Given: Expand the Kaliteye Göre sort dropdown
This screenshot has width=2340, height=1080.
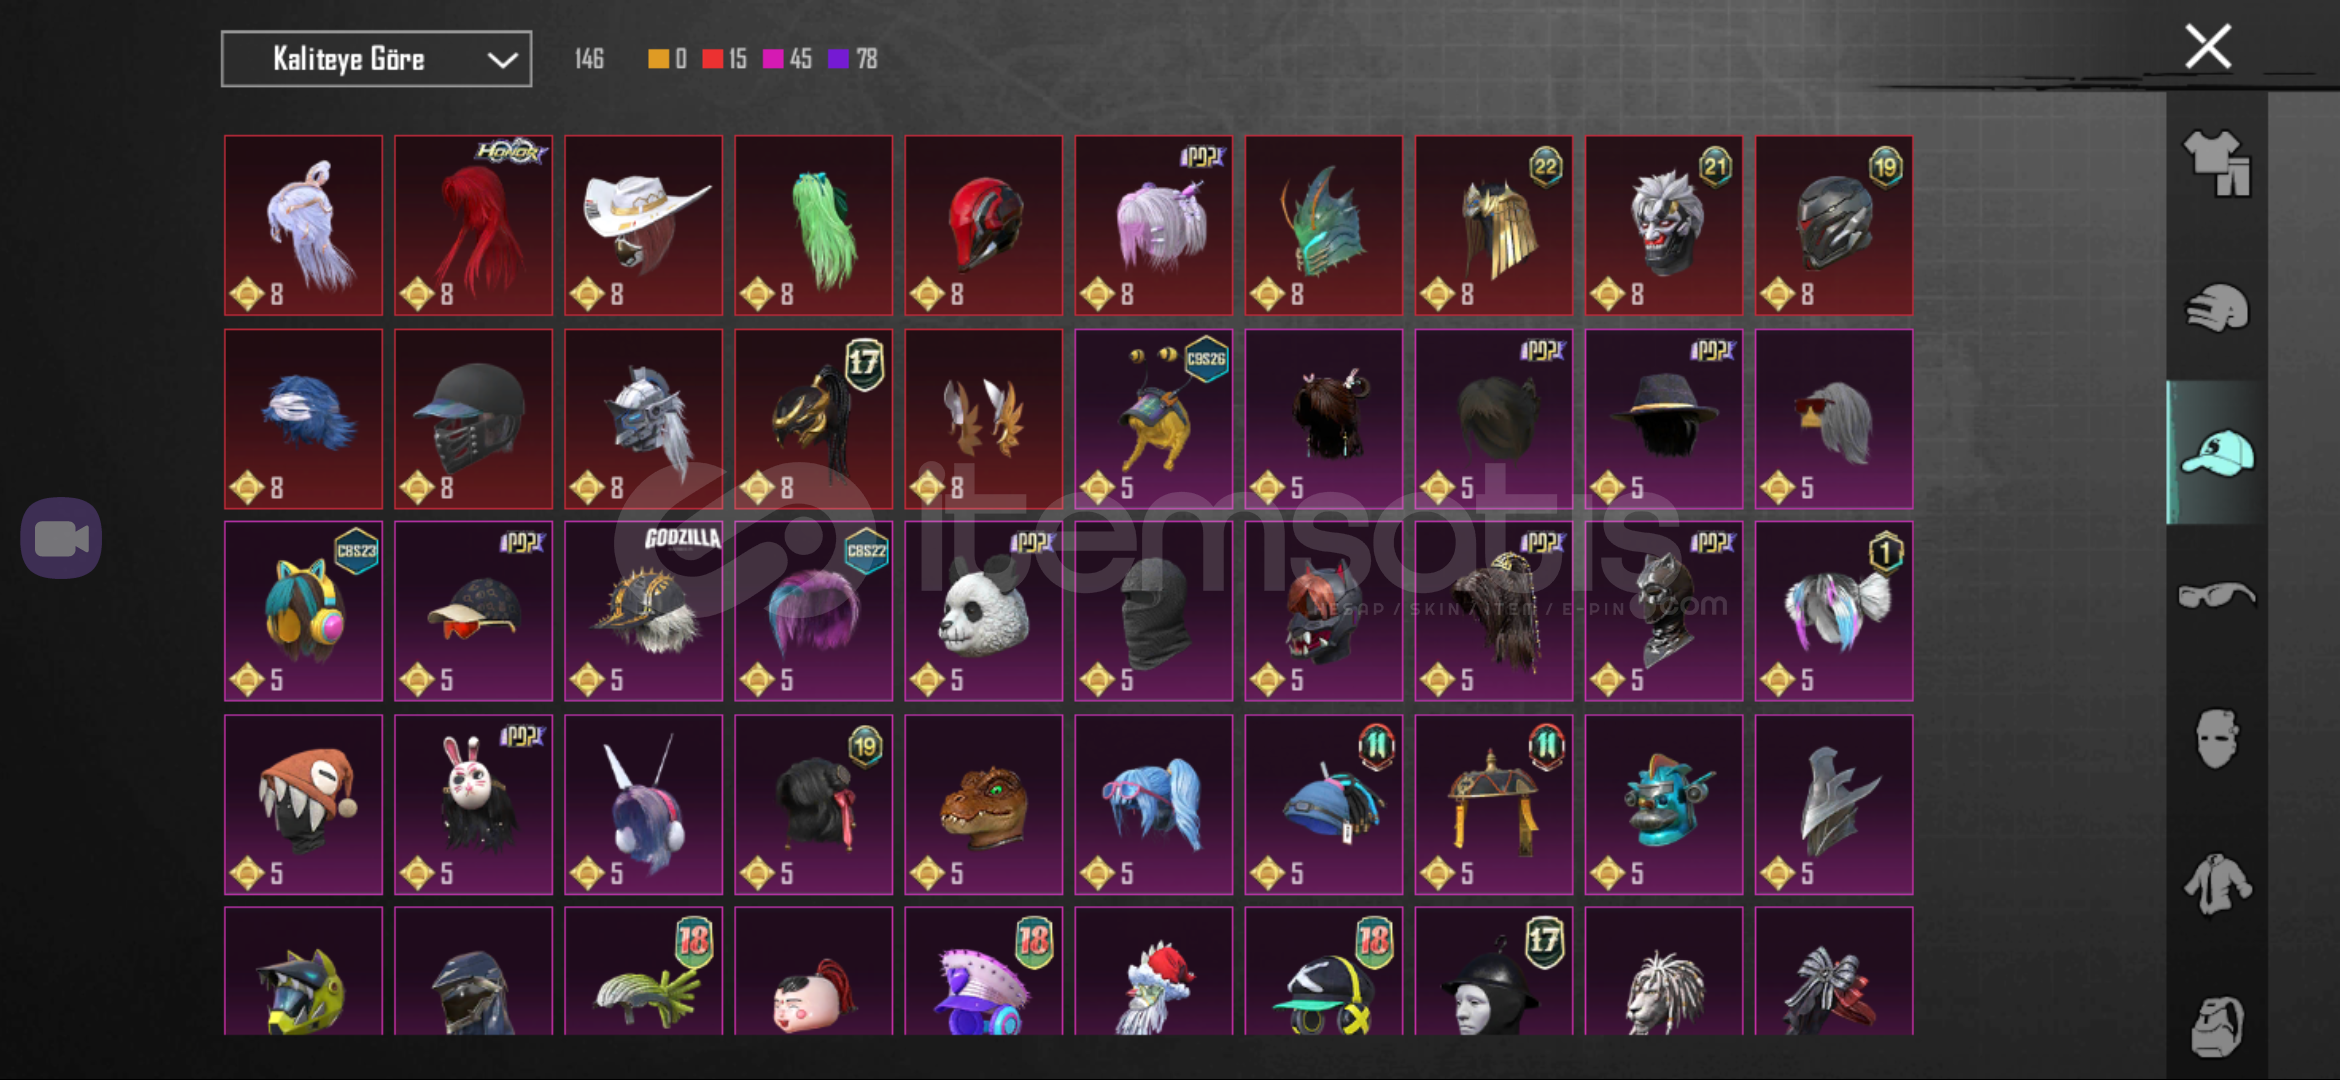Looking at the screenshot, I should coord(376,59).
